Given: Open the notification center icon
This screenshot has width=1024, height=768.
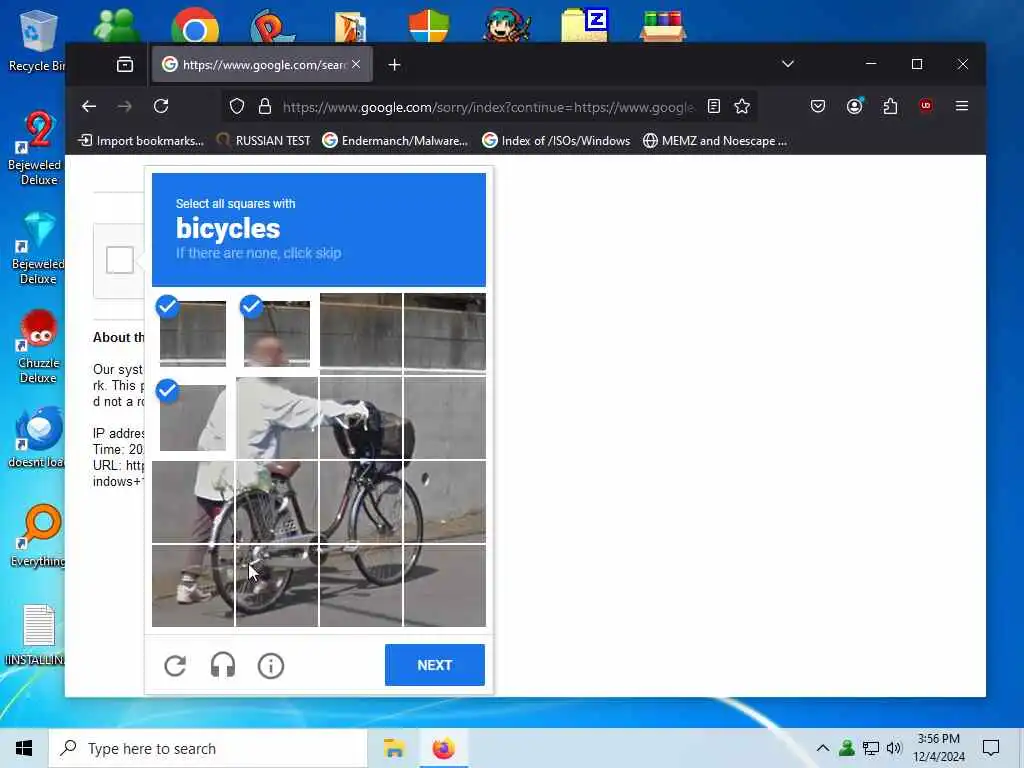Looking at the screenshot, I should pos(991,748).
